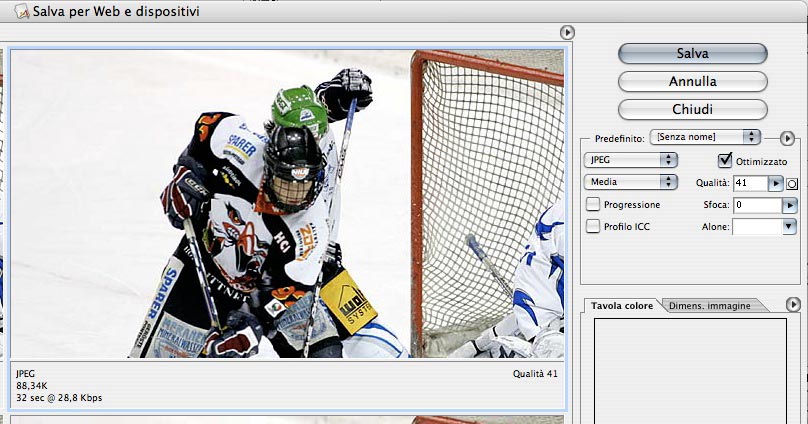The image size is (808, 424).
Task: Open the Media quality level dropdown
Action: point(630,182)
